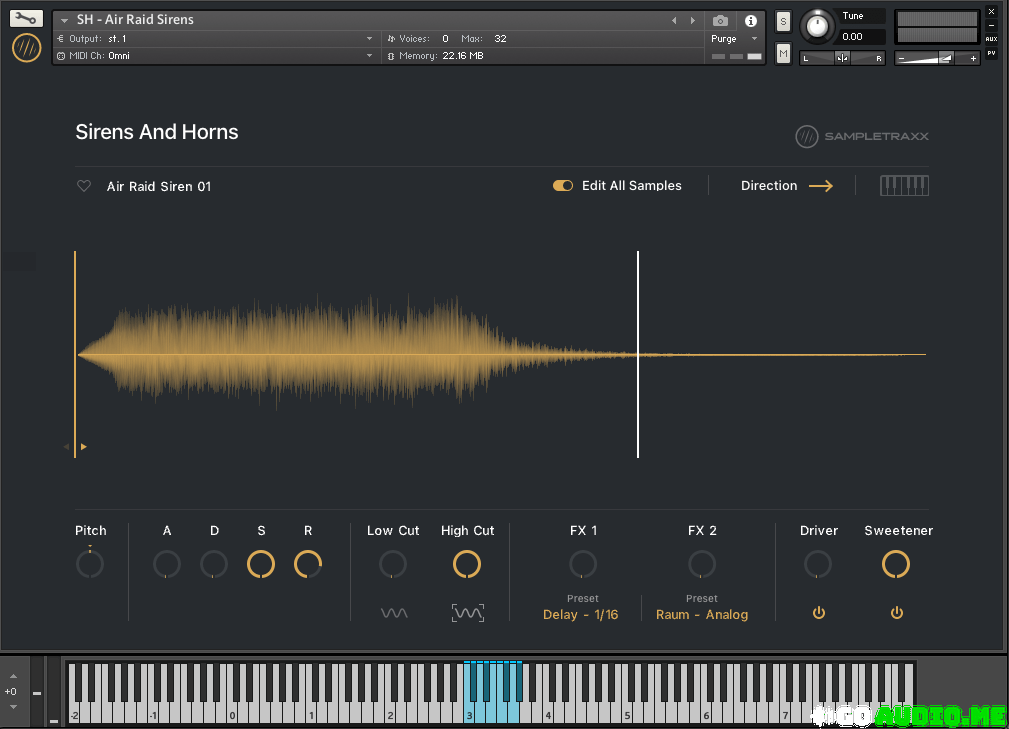Toggle the Driver power button
The image size is (1009, 729).
click(x=819, y=613)
